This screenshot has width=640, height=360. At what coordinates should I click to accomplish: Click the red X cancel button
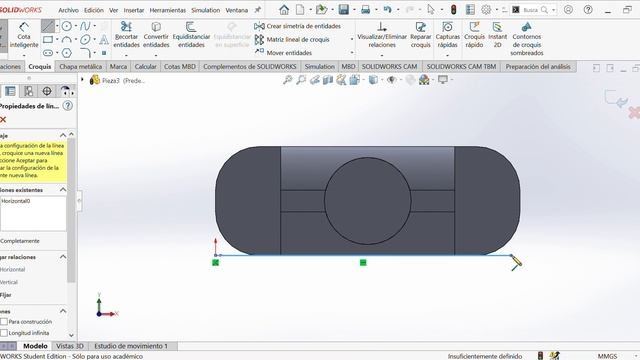(3, 120)
